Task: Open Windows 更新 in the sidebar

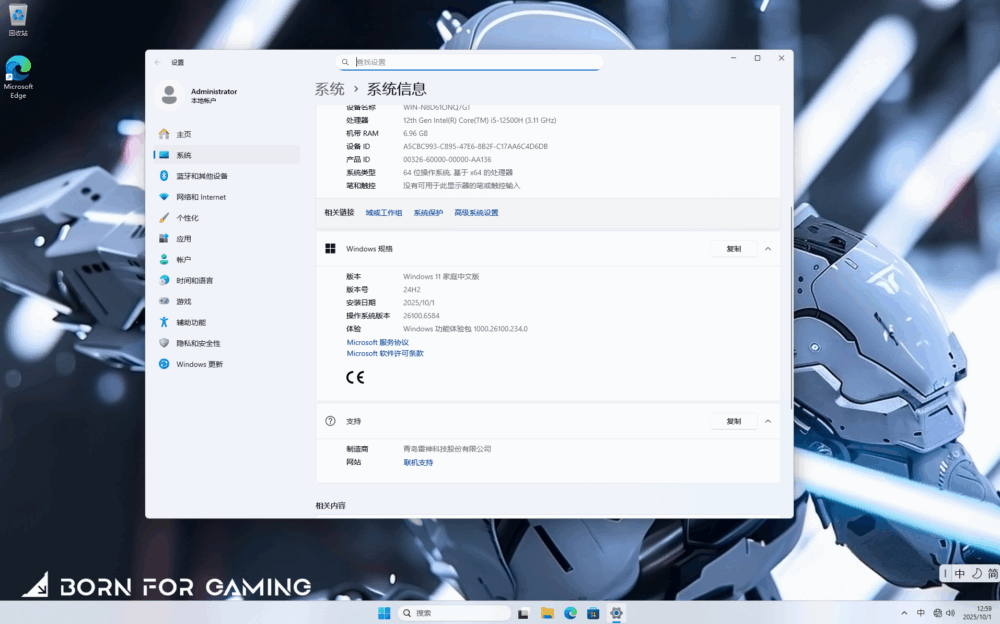Action: 199,364
